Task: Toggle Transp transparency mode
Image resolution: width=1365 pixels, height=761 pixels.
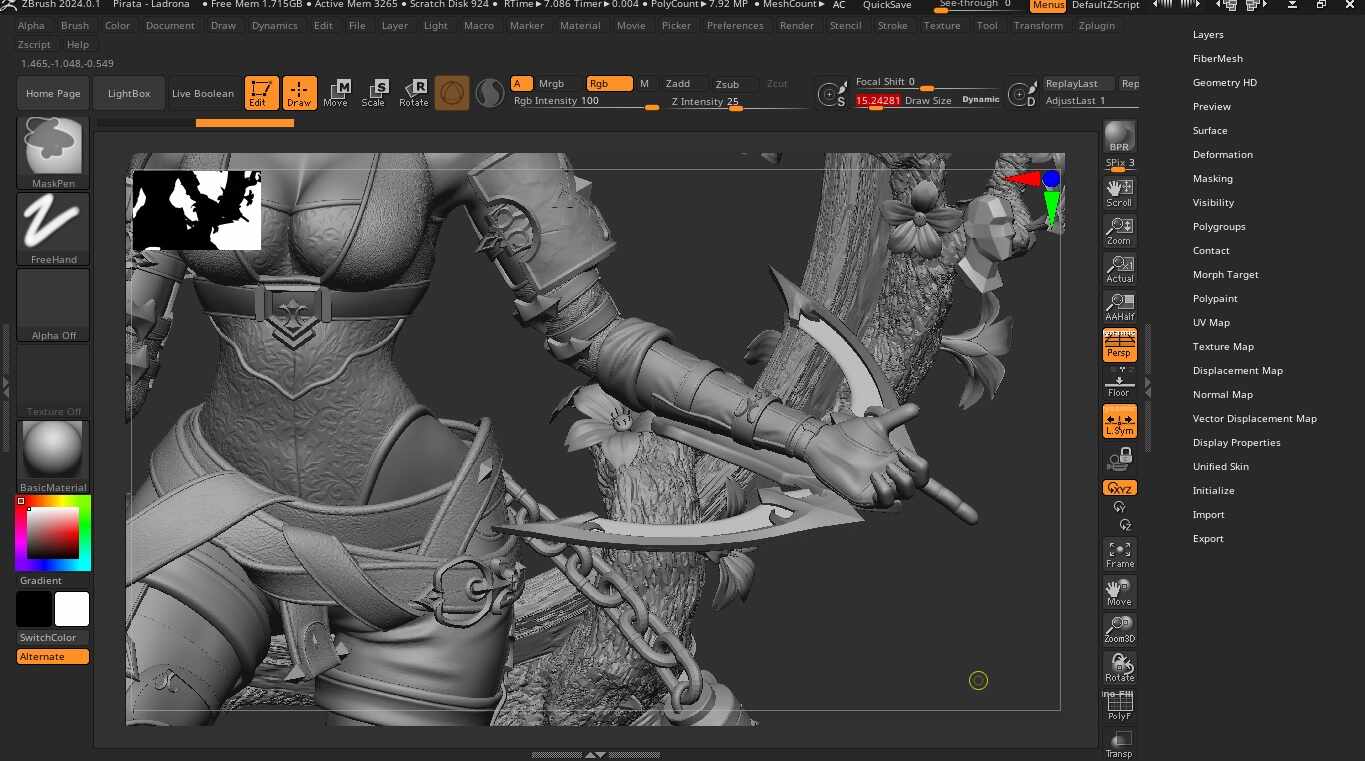Action: click(1119, 743)
